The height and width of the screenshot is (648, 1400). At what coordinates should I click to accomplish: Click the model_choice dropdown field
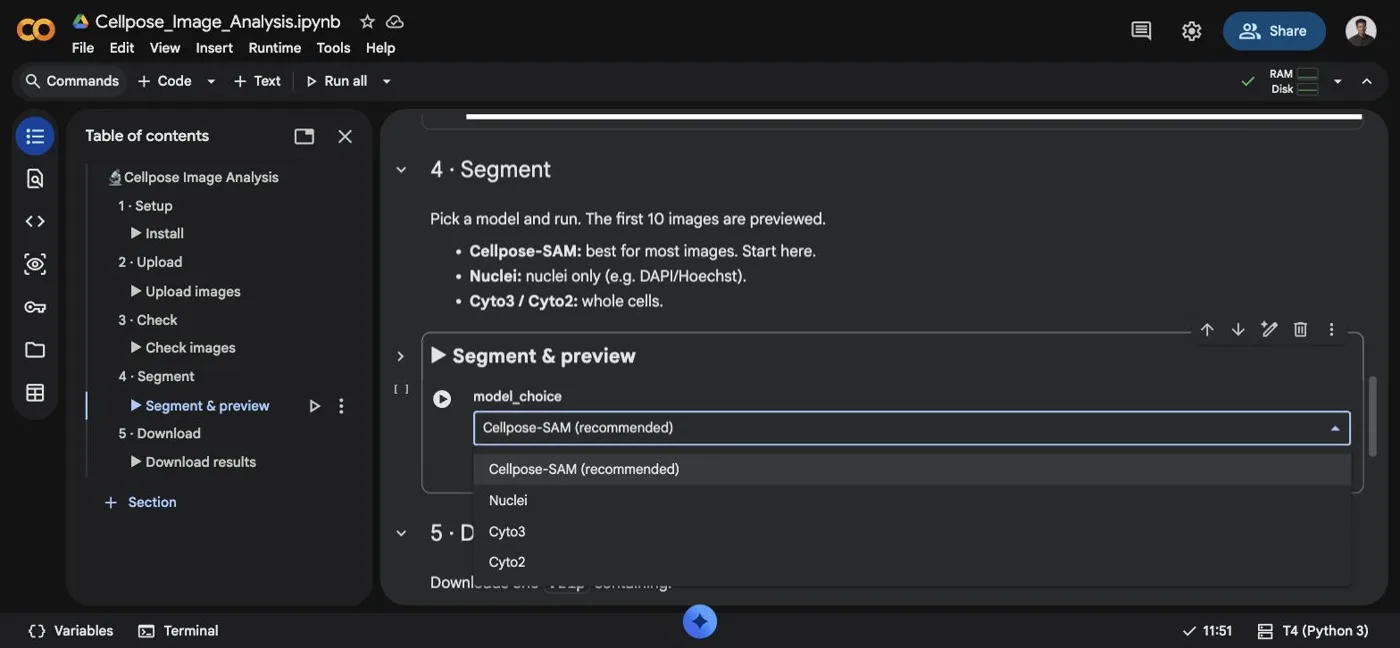tap(911, 428)
